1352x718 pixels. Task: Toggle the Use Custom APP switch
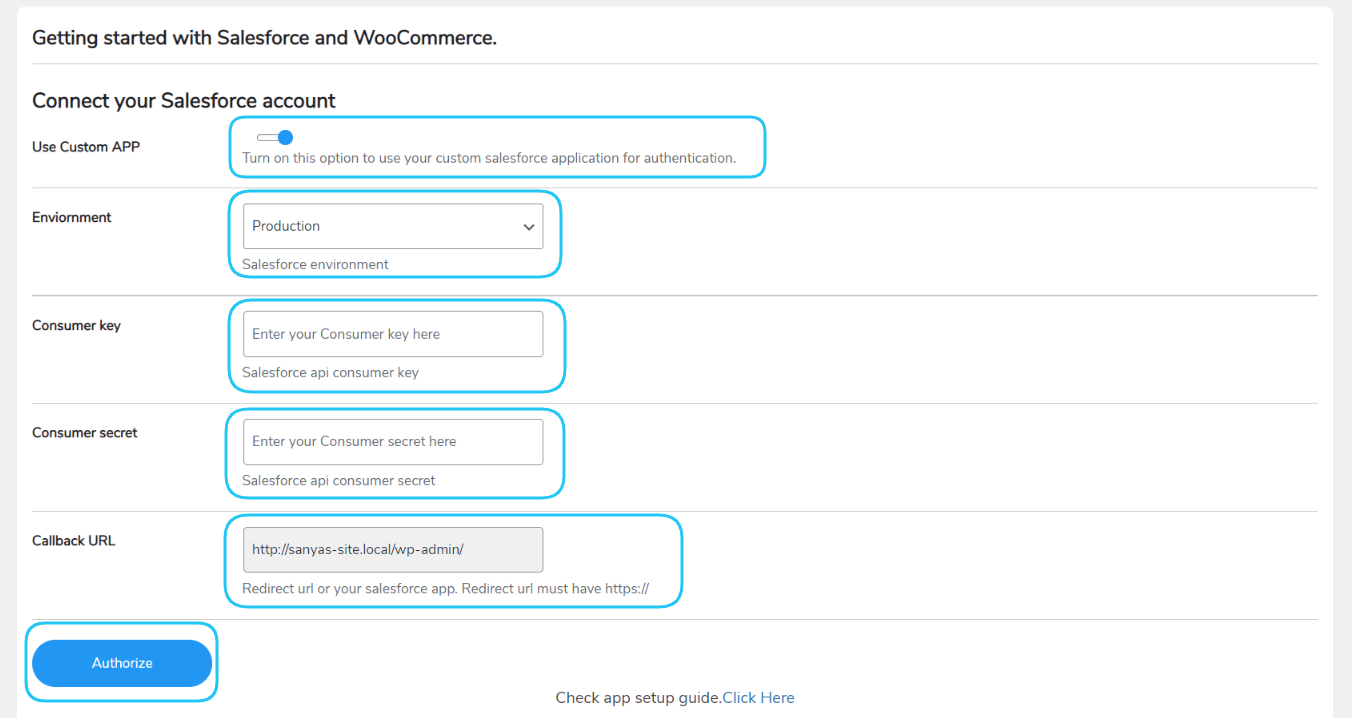pos(275,138)
